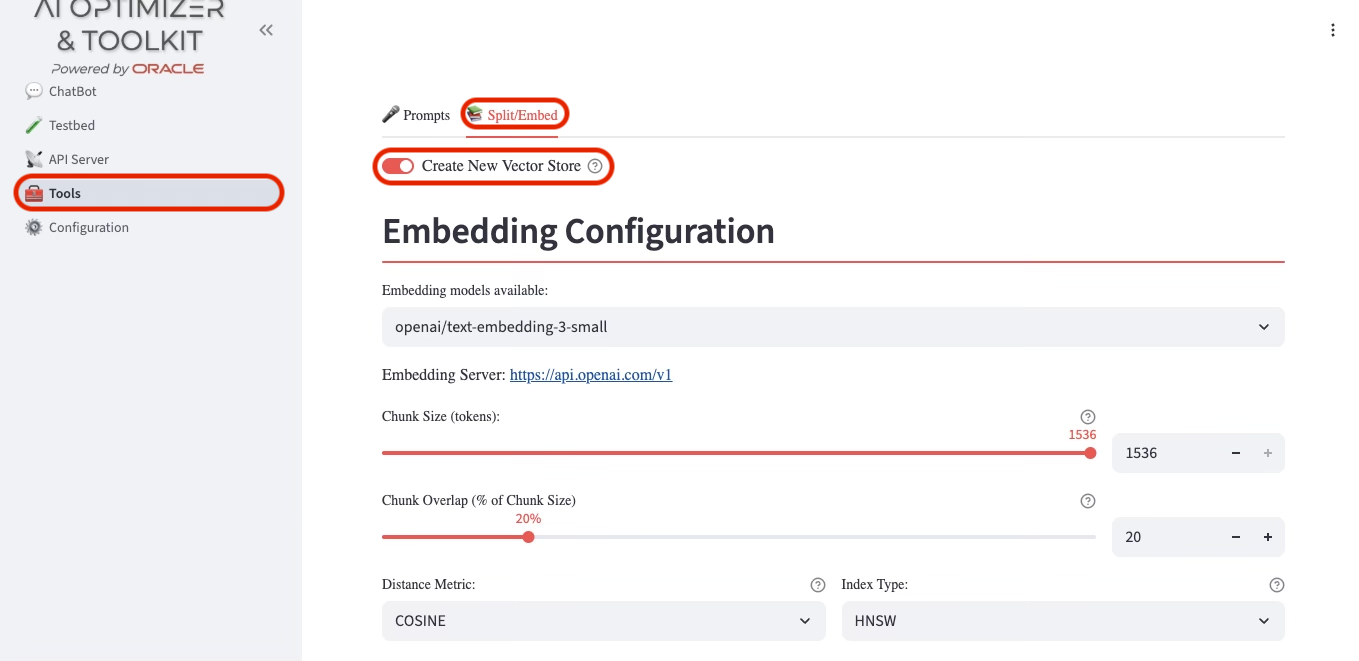Click the Chunk Size help icon
The width and height of the screenshot is (1359, 661).
1088,417
